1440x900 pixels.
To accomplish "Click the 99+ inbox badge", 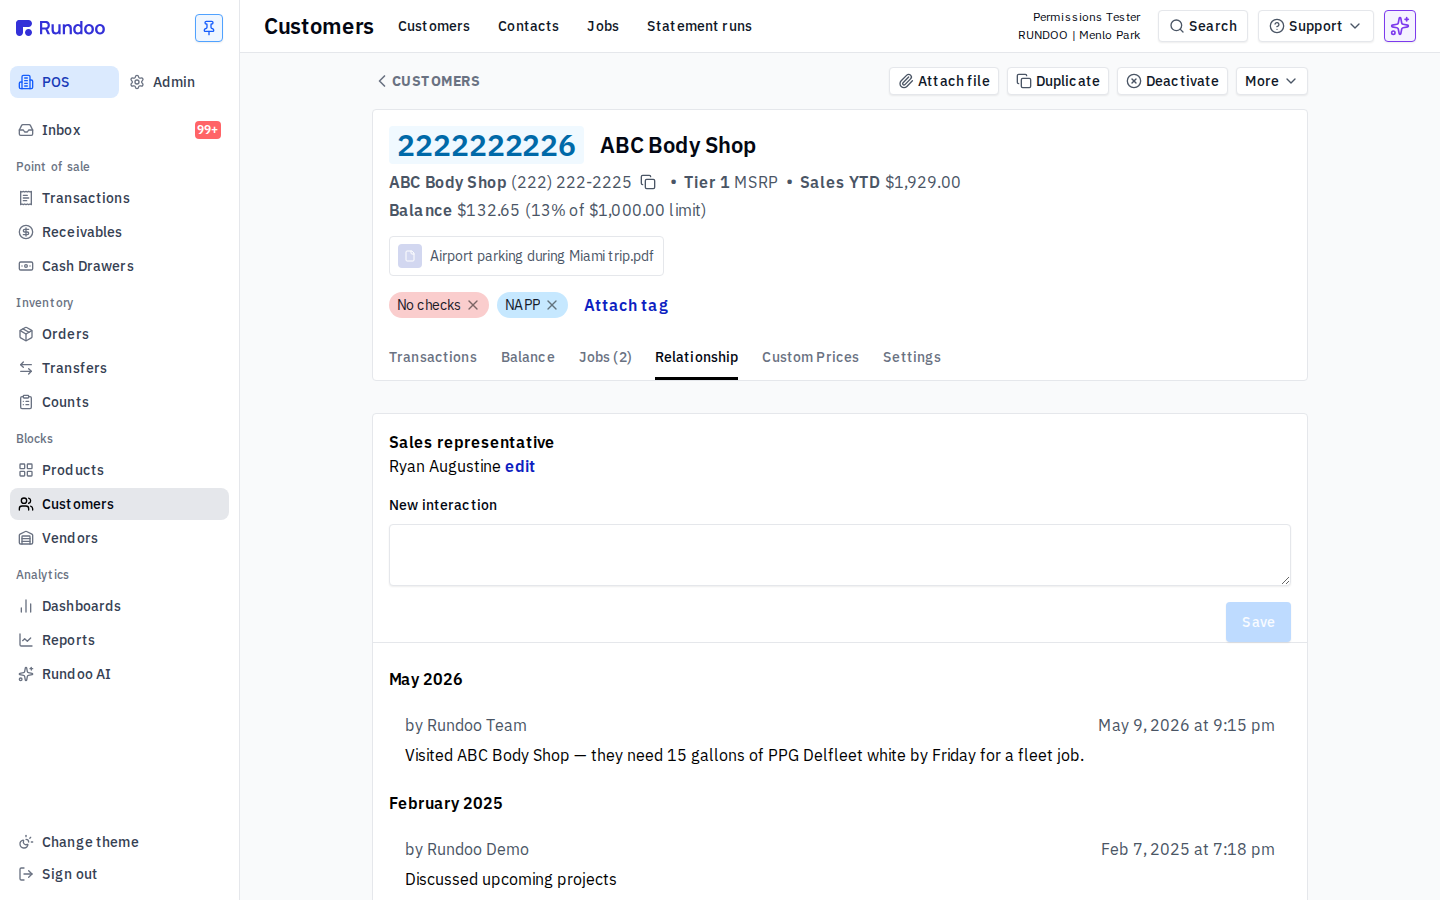I will point(208,130).
